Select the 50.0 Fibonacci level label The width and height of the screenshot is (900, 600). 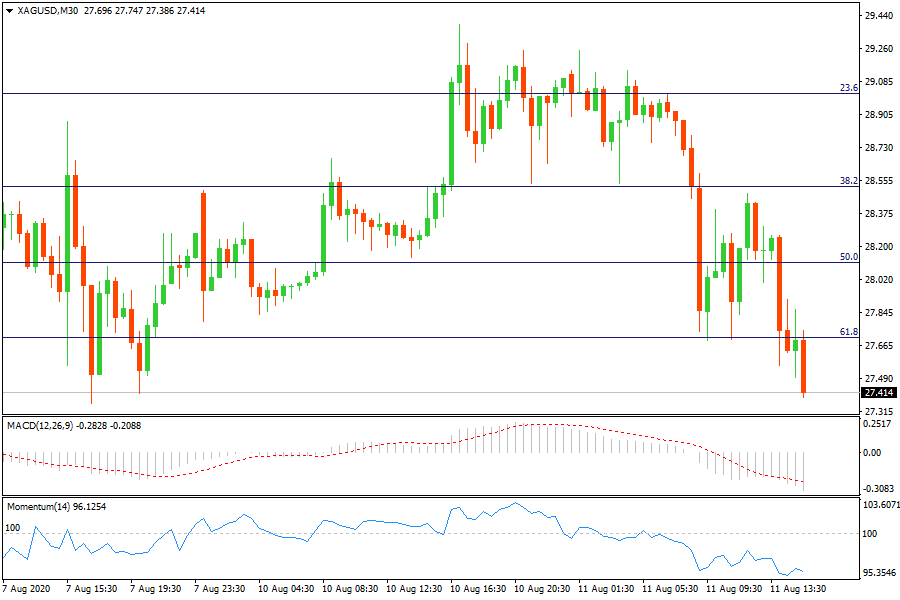click(848, 257)
